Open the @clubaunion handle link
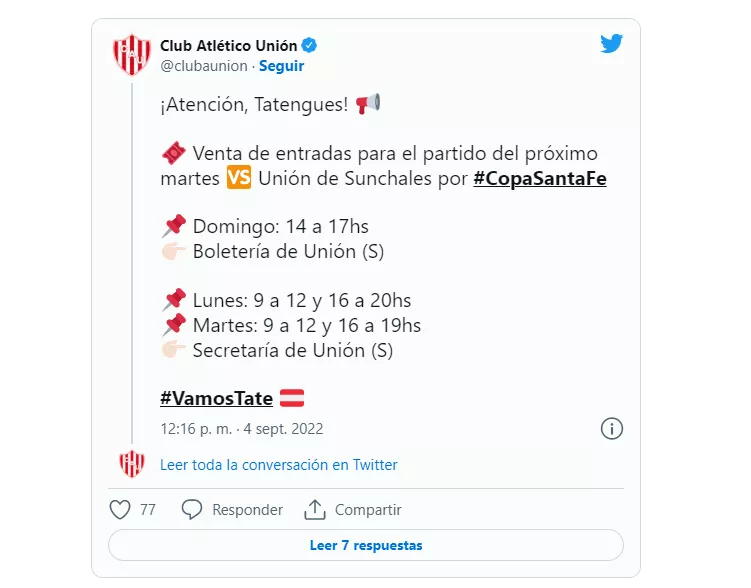The width and height of the screenshot is (751, 588). (x=203, y=66)
